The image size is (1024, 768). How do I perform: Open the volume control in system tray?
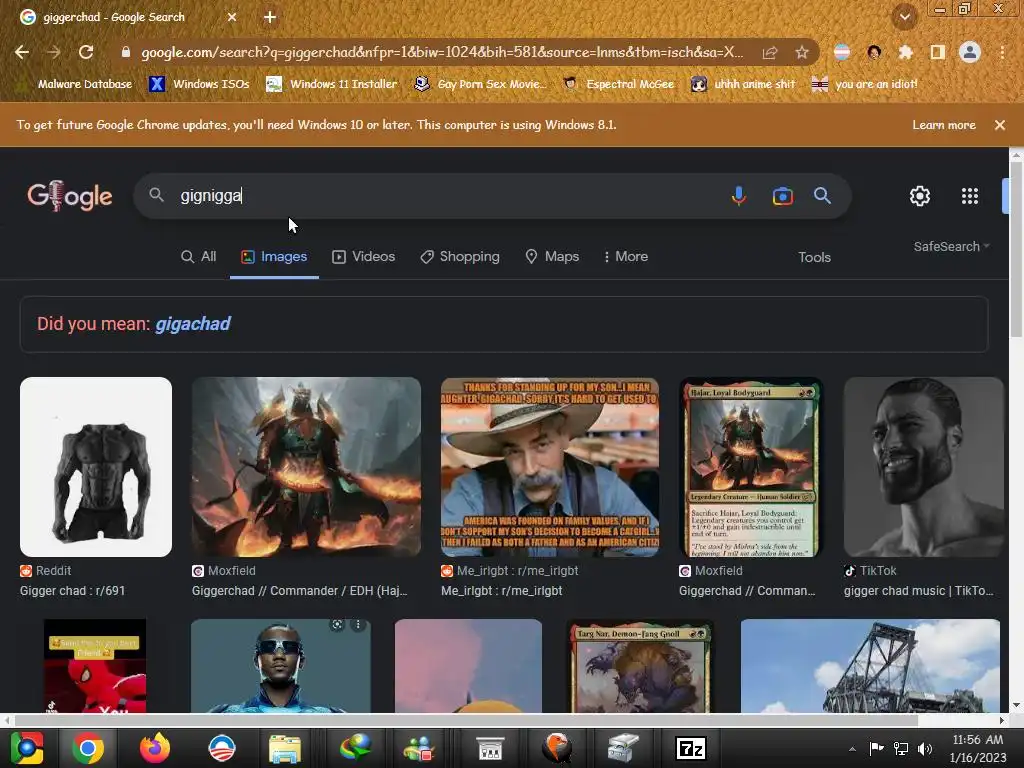(x=925, y=748)
